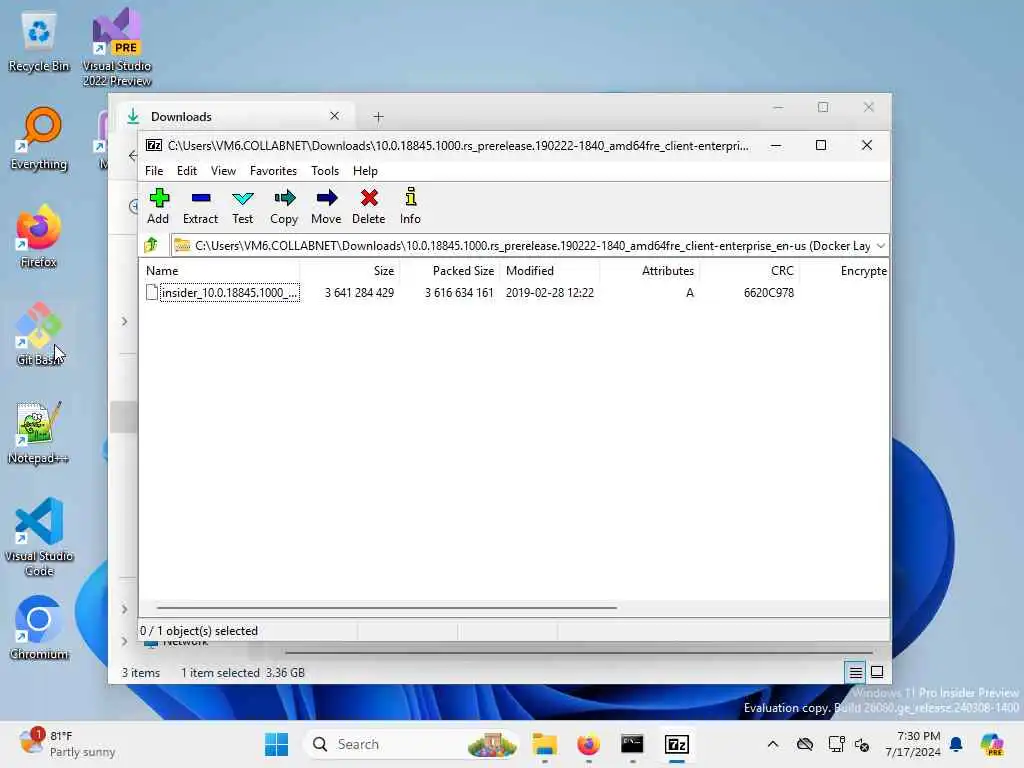Open File Explorer from the taskbar
The image size is (1024, 768).
click(x=544, y=744)
